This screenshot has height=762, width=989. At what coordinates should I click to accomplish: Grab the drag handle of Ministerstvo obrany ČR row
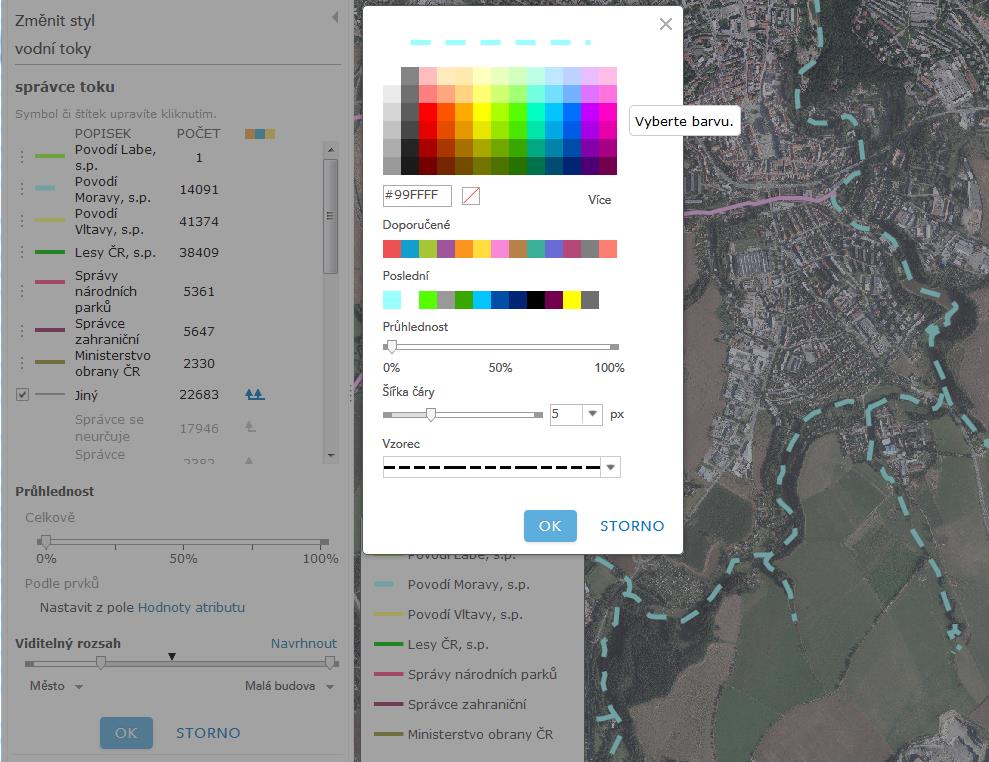[x=21, y=363]
